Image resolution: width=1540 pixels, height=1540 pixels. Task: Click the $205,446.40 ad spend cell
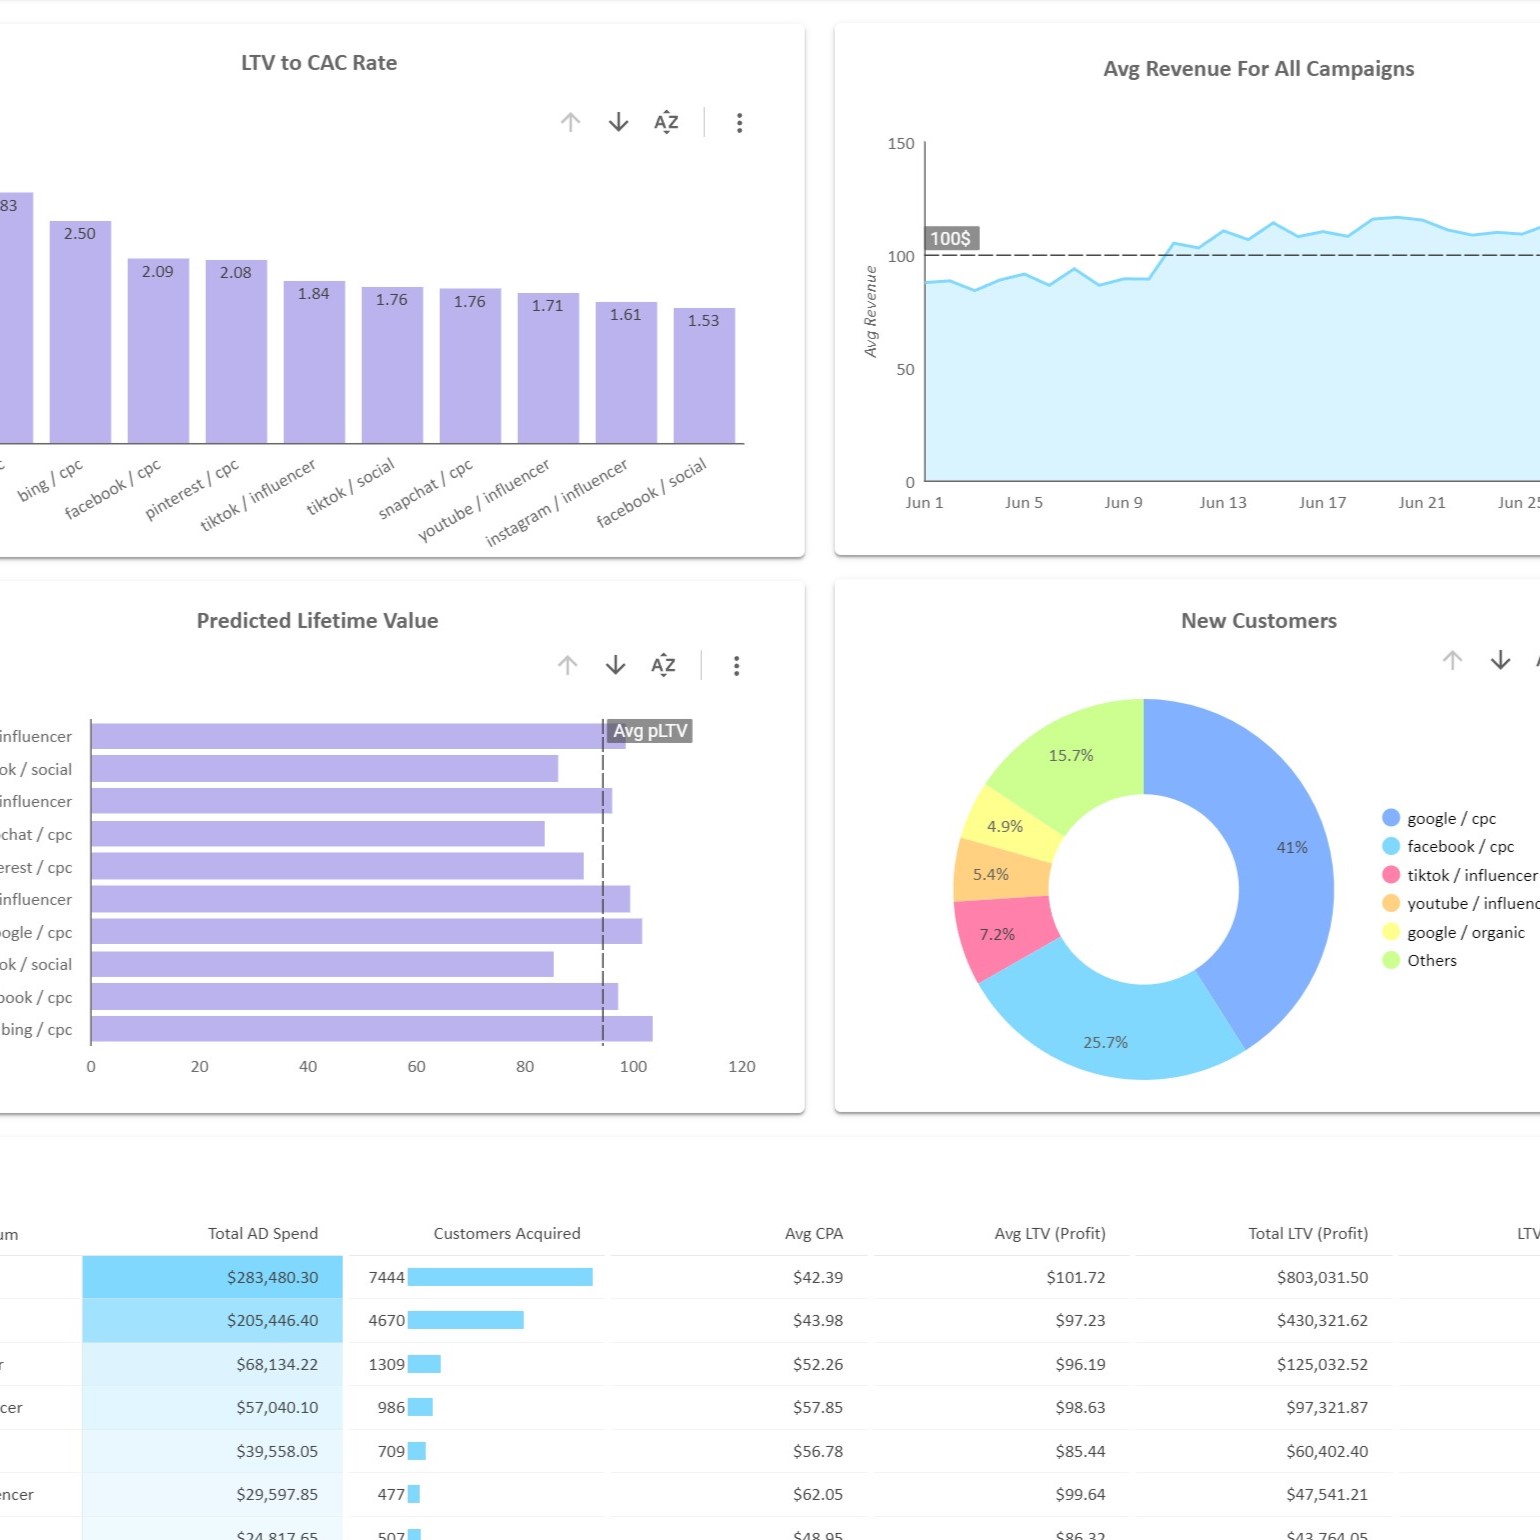[212, 1320]
